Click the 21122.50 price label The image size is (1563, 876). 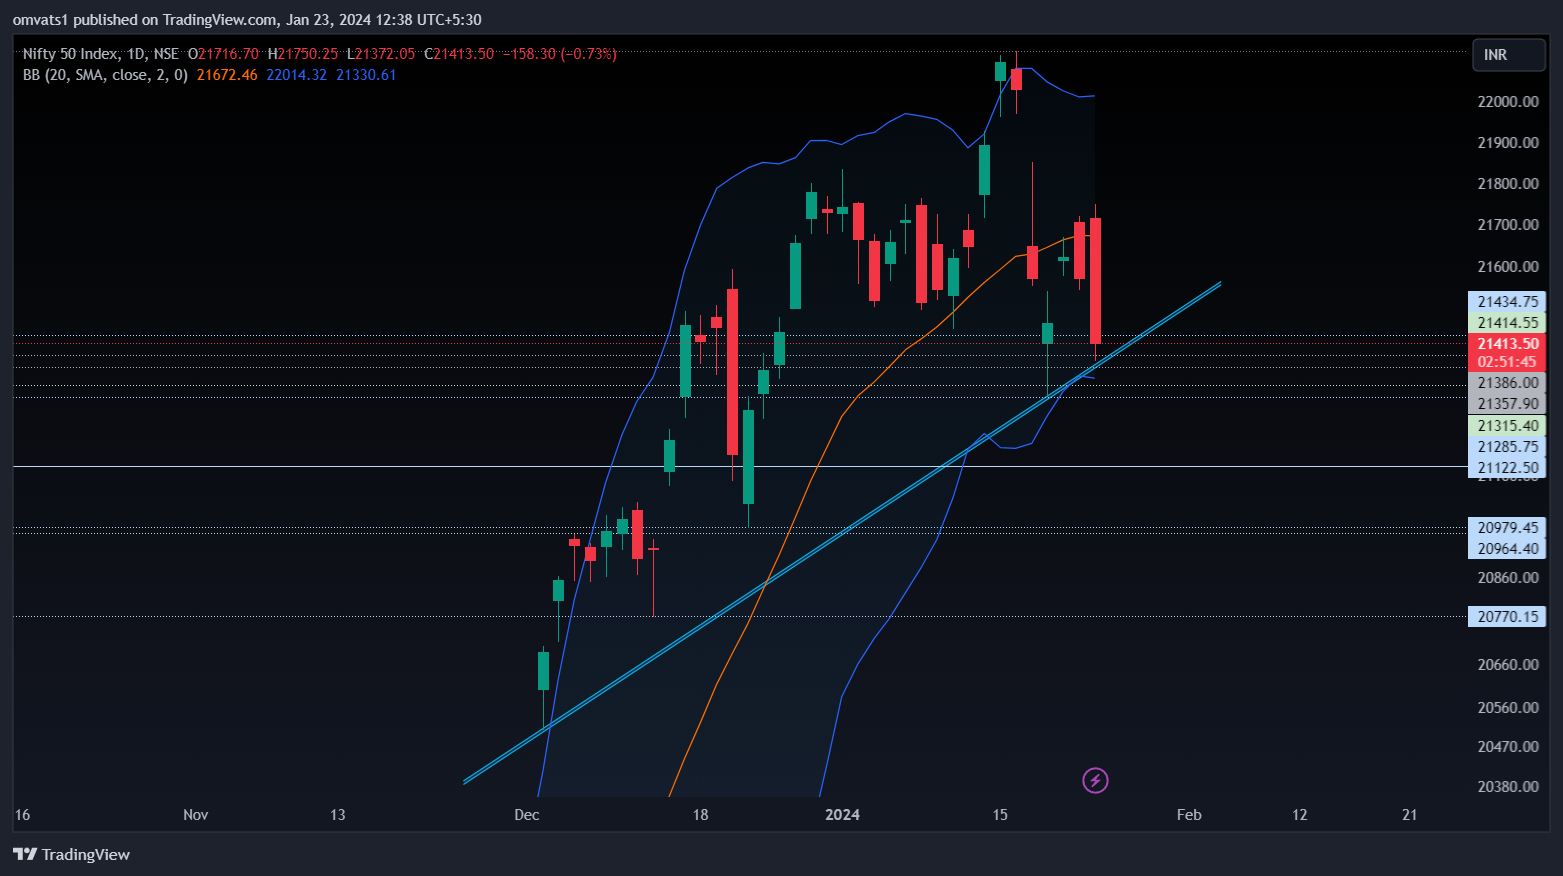tap(1507, 468)
